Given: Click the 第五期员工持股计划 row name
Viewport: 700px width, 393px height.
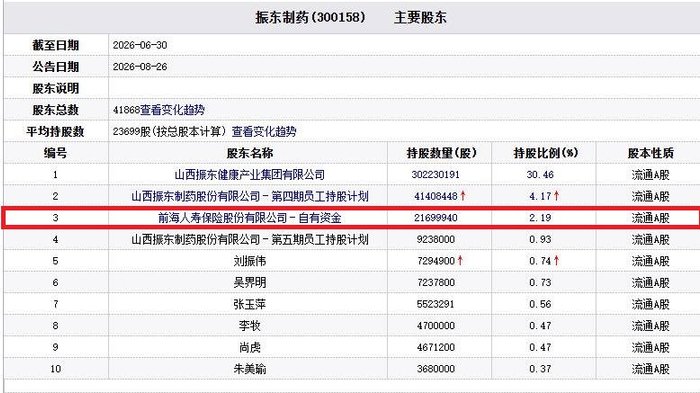Looking at the screenshot, I should pyautogui.click(x=250, y=239).
